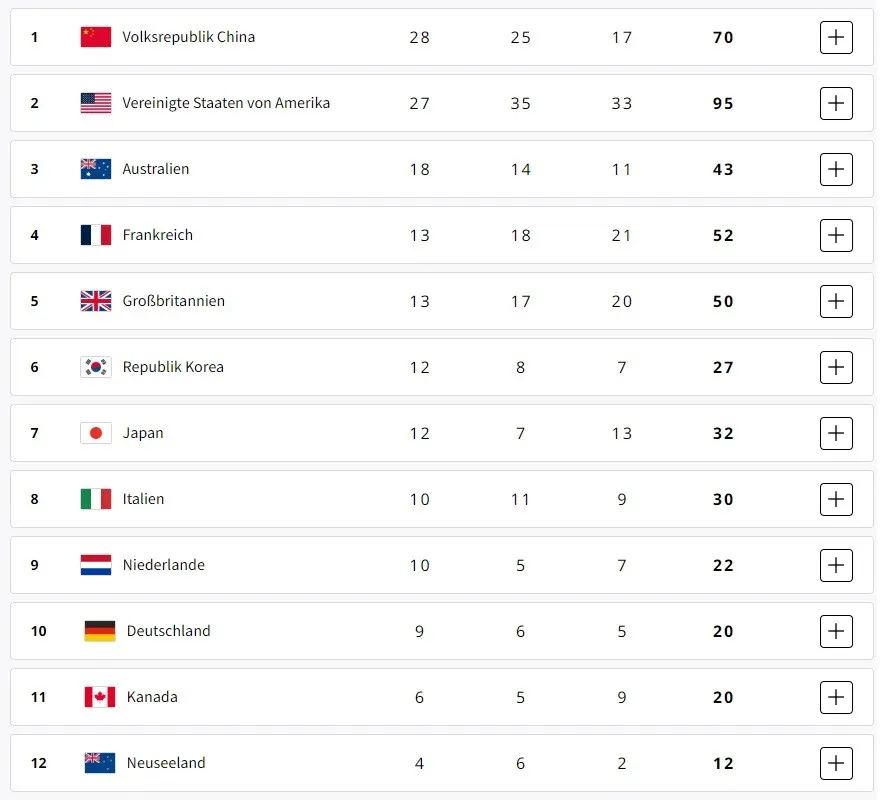Click the French tricolor flag icon
The image size is (888, 800).
[x=96, y=235]
